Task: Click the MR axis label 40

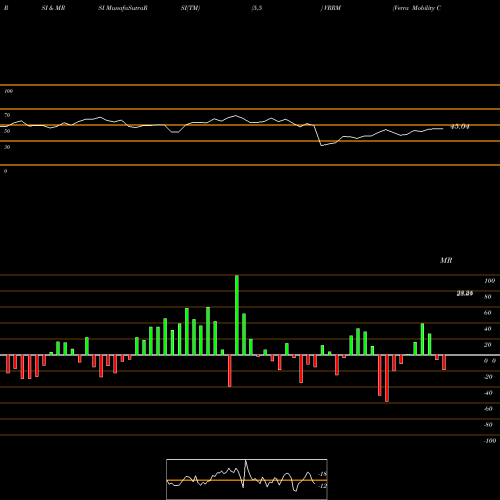Action: point(487,329)
